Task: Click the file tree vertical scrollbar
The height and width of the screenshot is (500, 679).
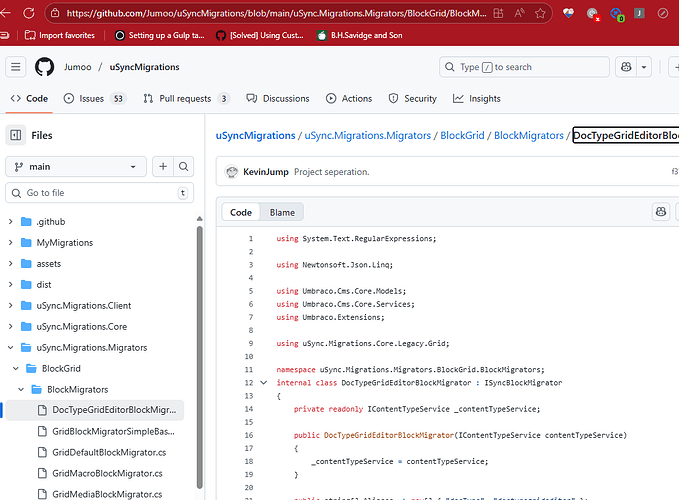Action: pos(199,357)
